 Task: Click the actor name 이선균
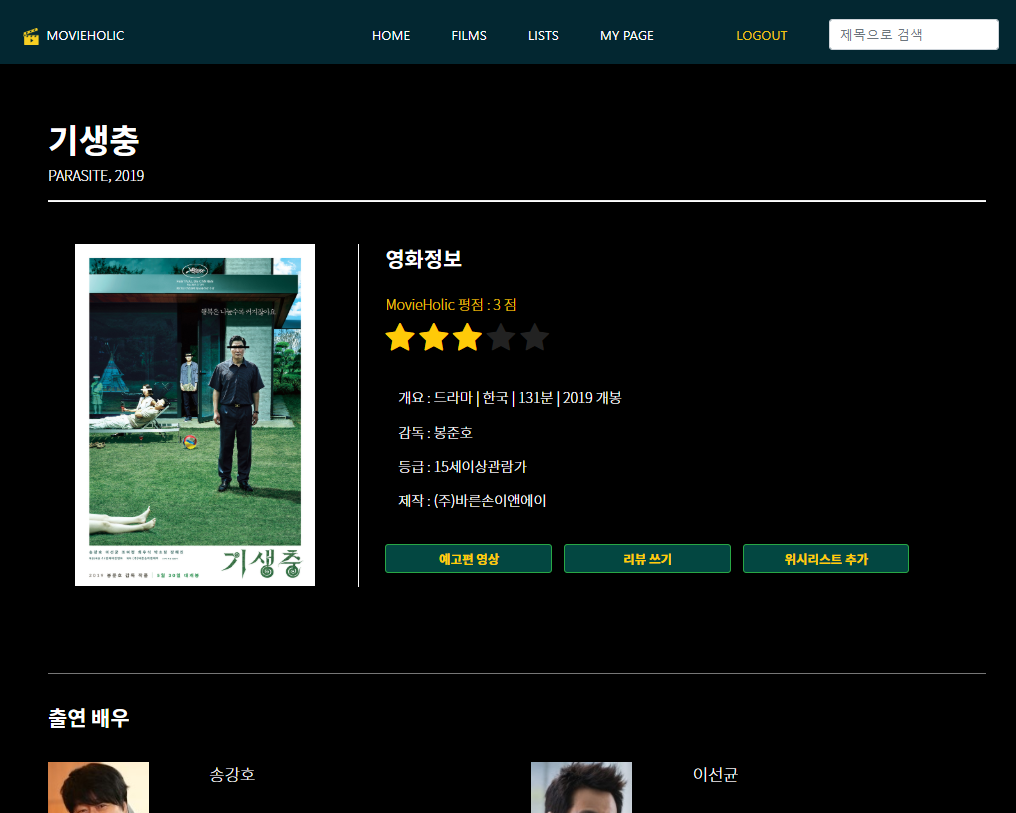715,774
